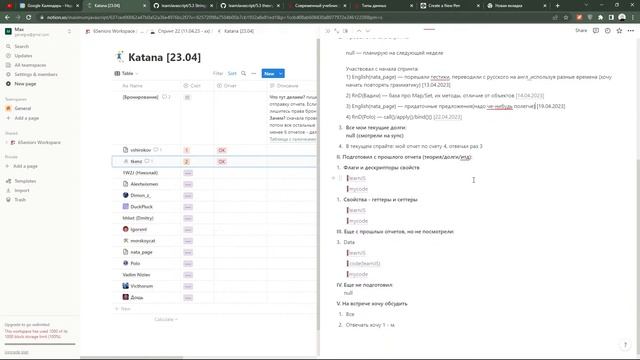Screen dimensions: 640x360
Task: Go back in the browser
Action: click(x=7, y=18)
